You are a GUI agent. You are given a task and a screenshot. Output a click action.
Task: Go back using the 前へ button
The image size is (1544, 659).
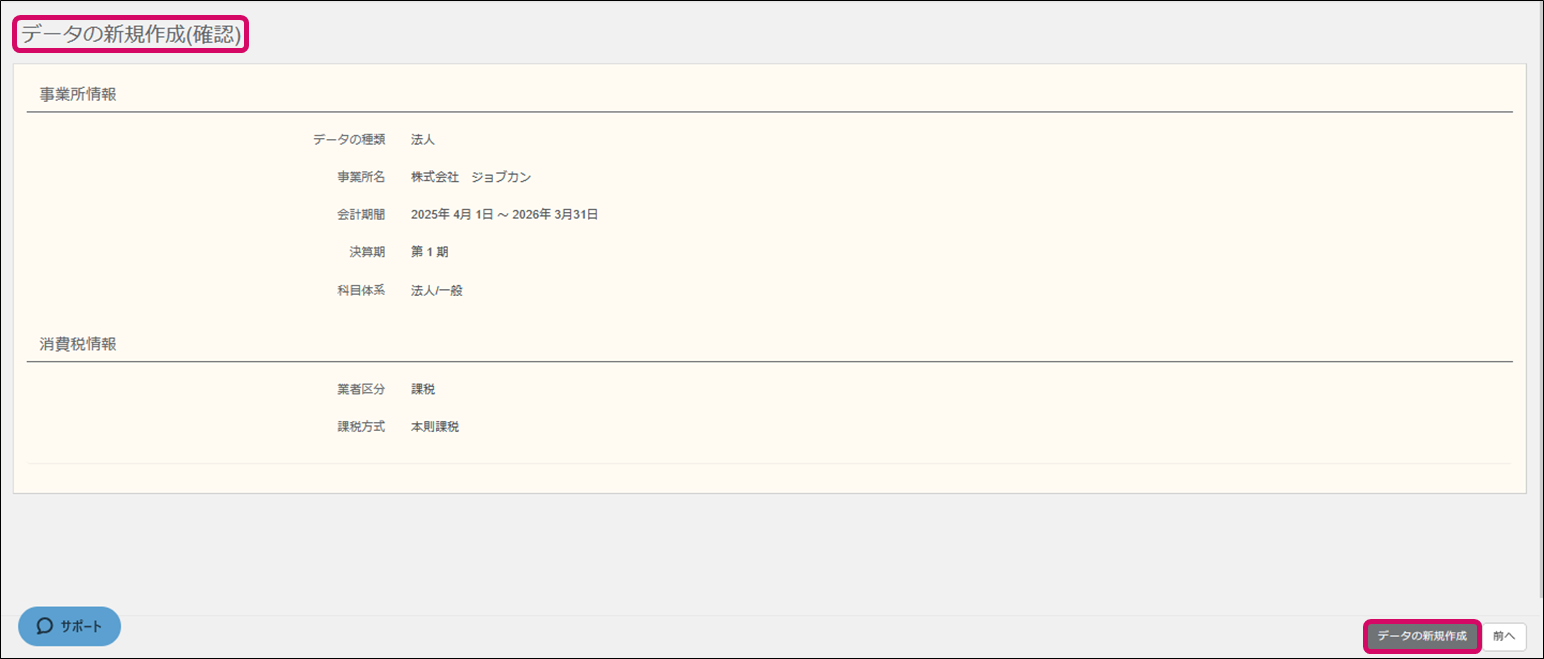1504,636
